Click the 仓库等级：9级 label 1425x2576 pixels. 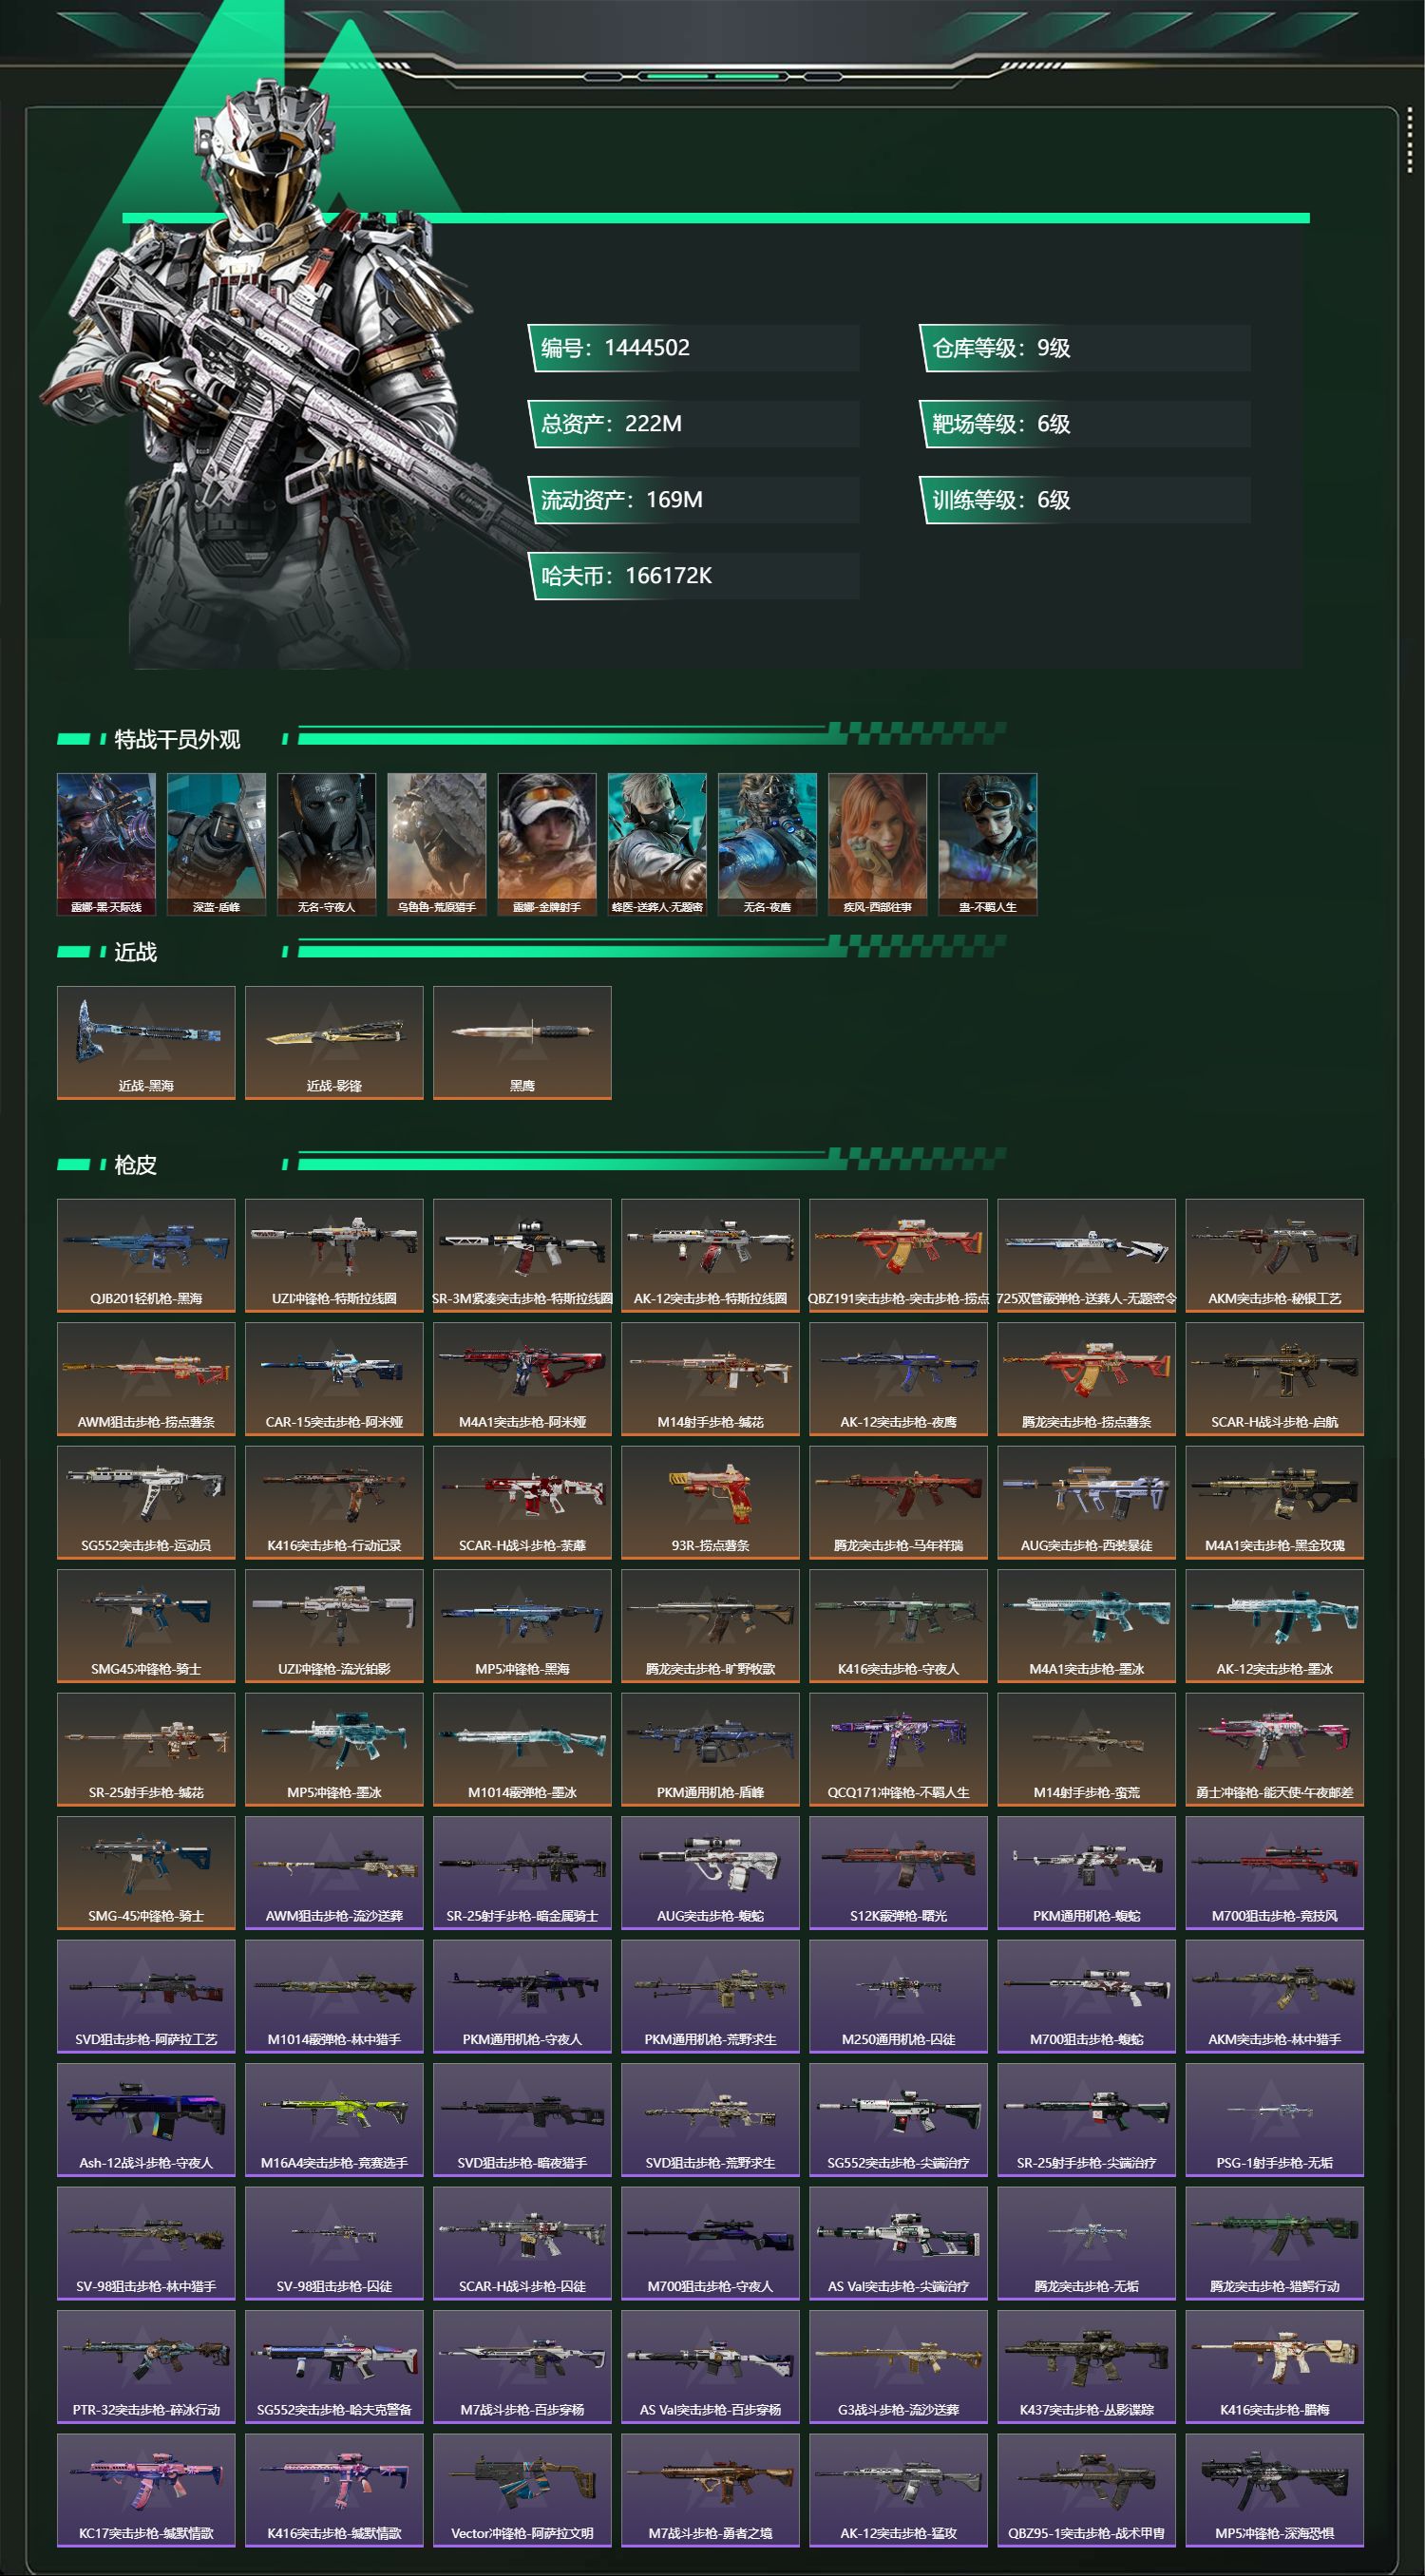tap(1085, 348)
